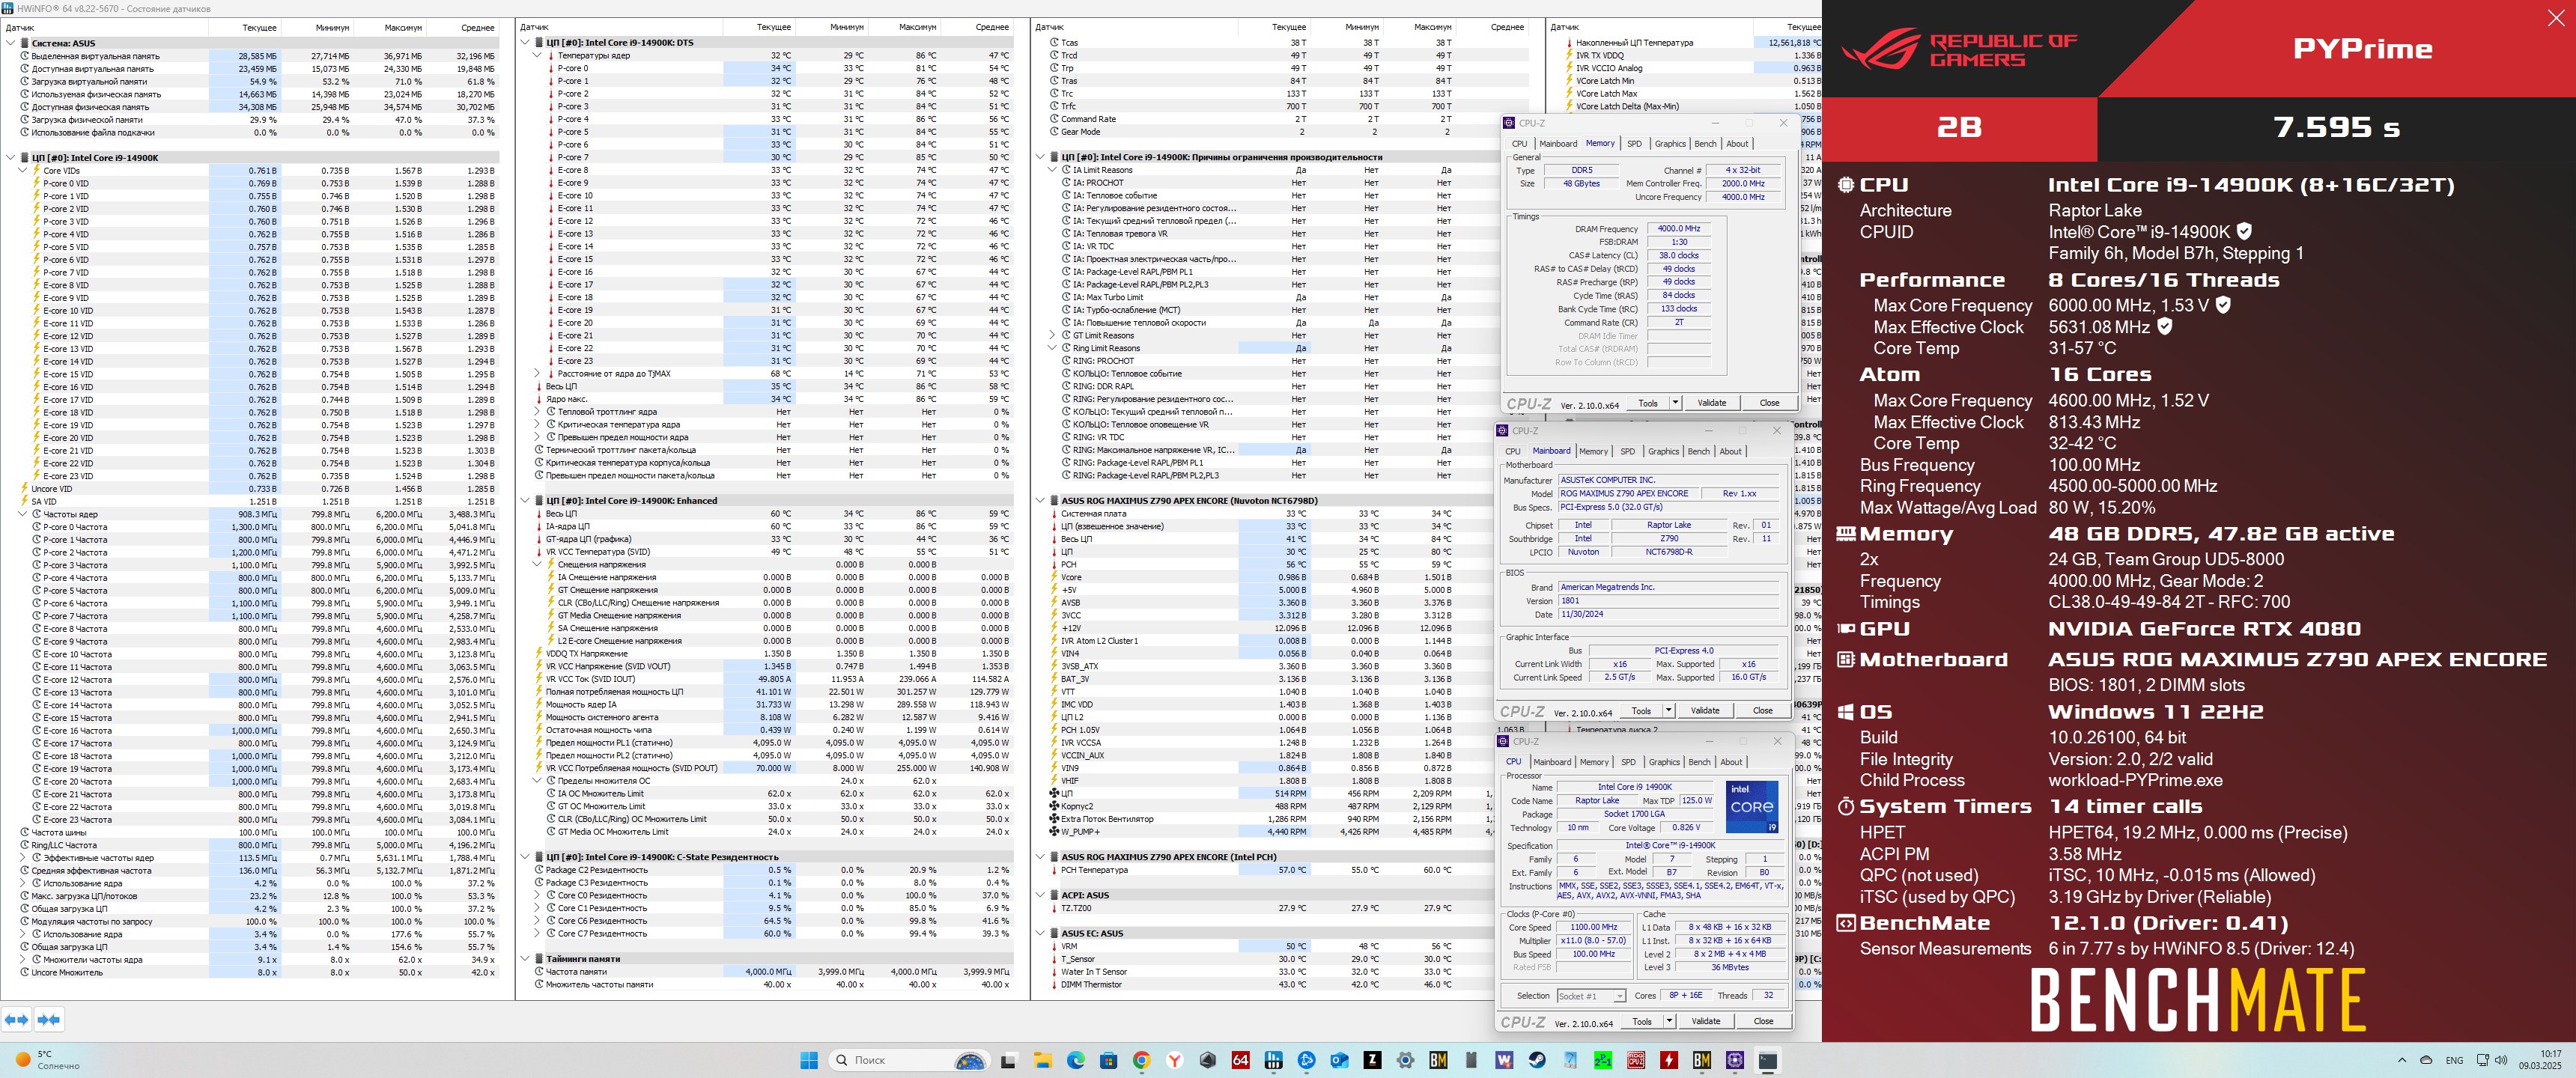Expand 'Расстояние от ядра до TjMAX' node
2576x1078 pixels.
(537, 373)
